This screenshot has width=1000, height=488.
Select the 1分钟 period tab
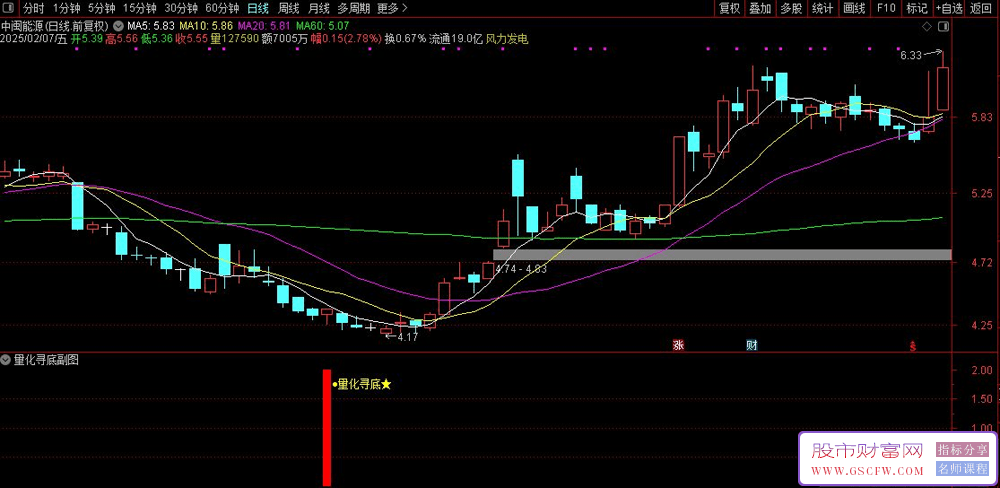click(66, 8)
